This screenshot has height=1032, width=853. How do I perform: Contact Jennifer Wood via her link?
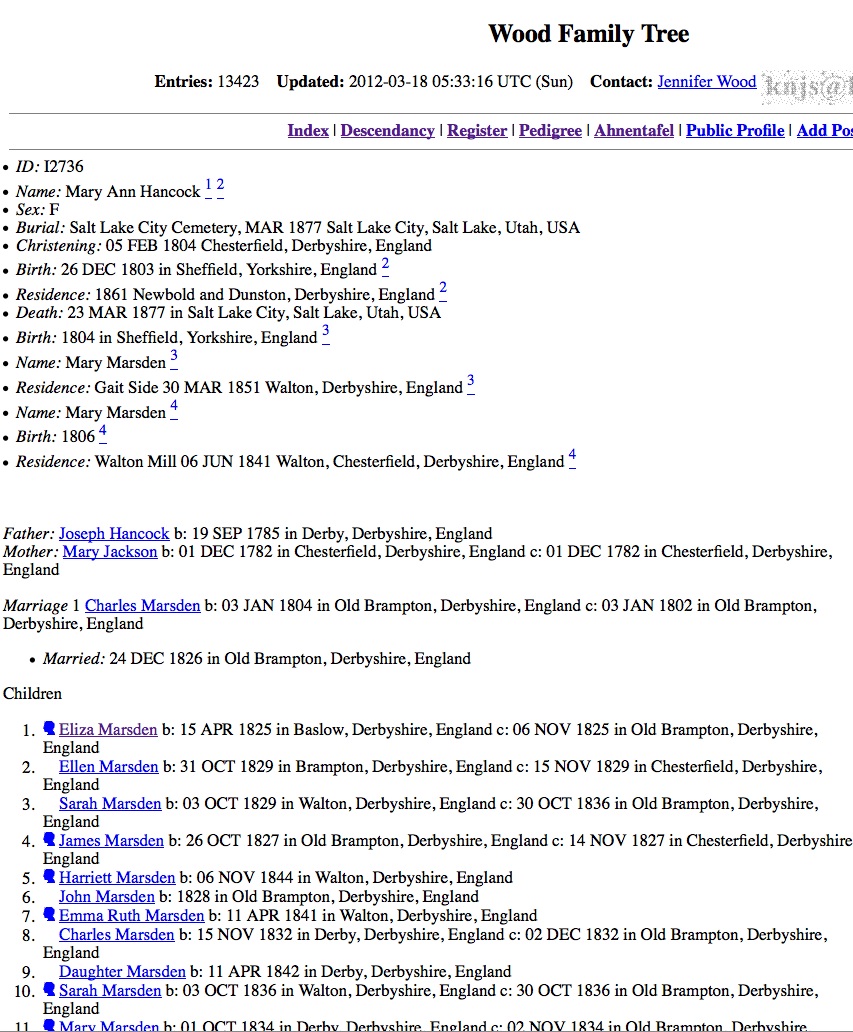click(x=707, y=82)
